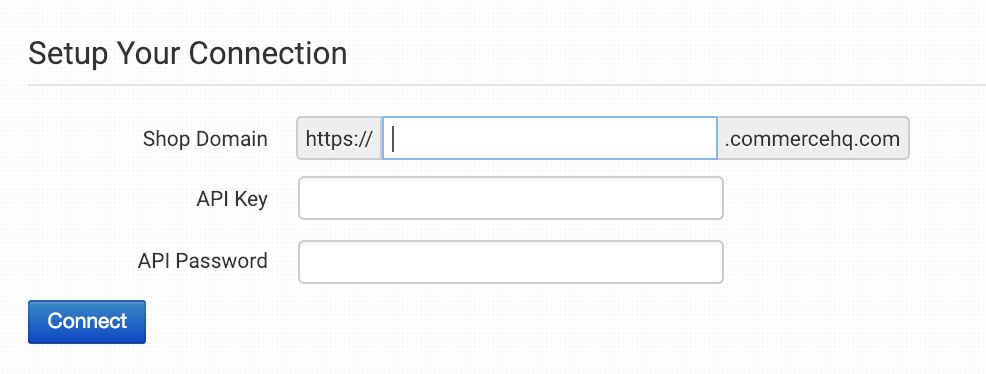Place cursor in the store subdomain field

coord(550,138)
